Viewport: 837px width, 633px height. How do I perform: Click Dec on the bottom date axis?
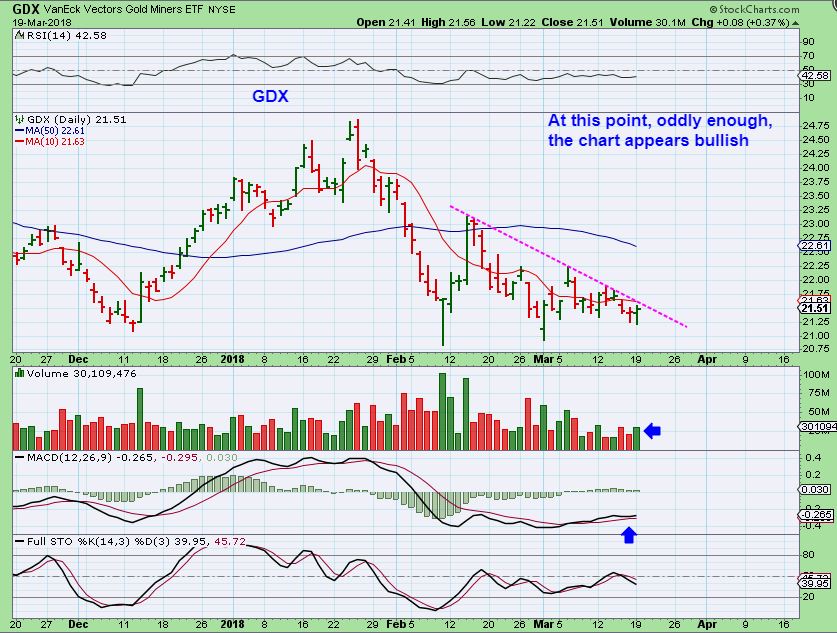78,624
